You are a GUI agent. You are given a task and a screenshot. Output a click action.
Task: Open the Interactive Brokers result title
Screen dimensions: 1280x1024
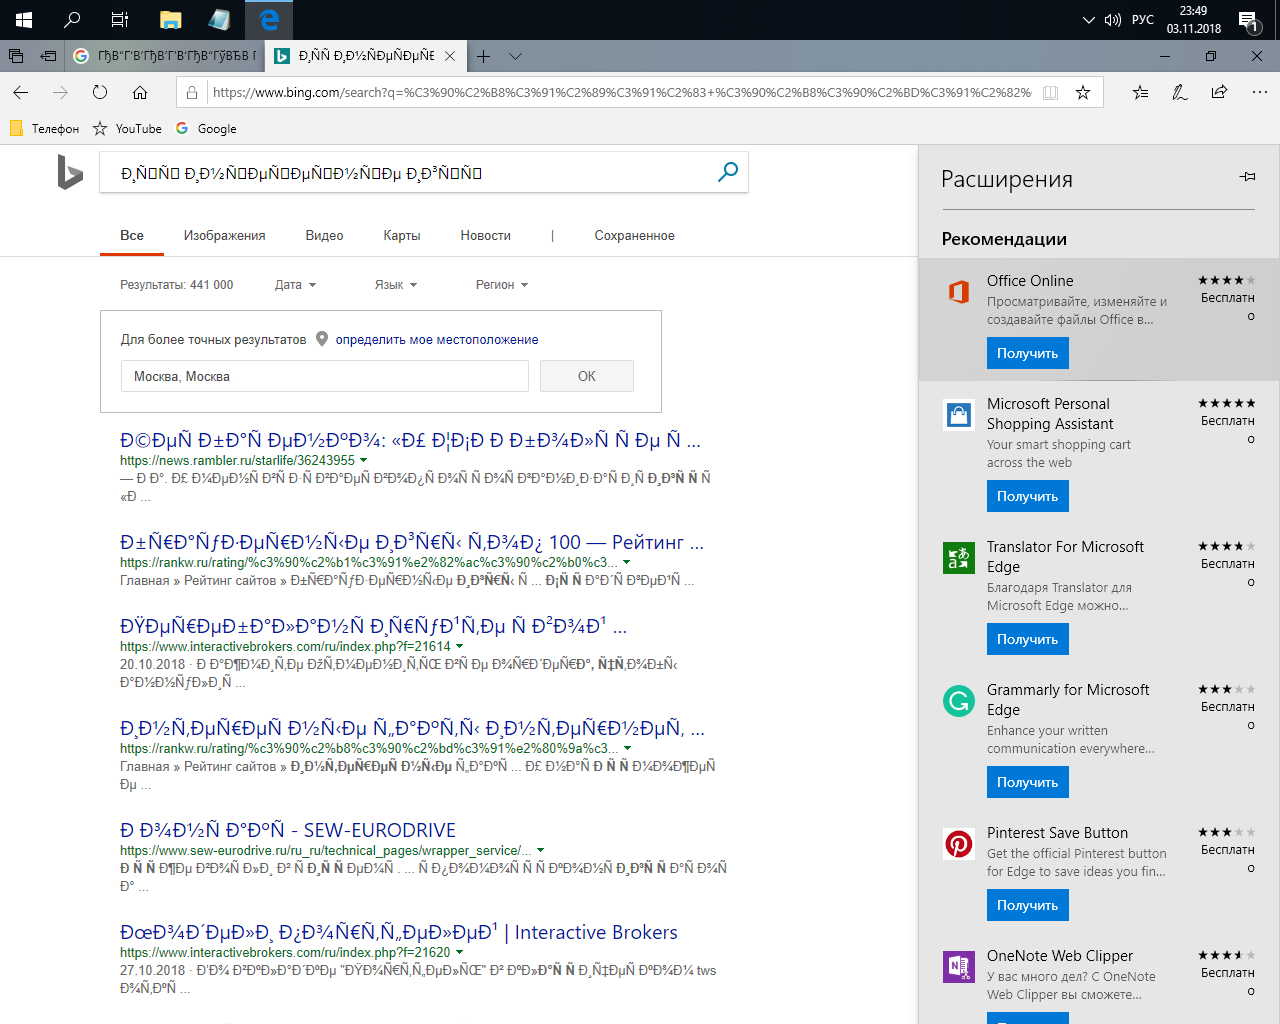(399, 932)
